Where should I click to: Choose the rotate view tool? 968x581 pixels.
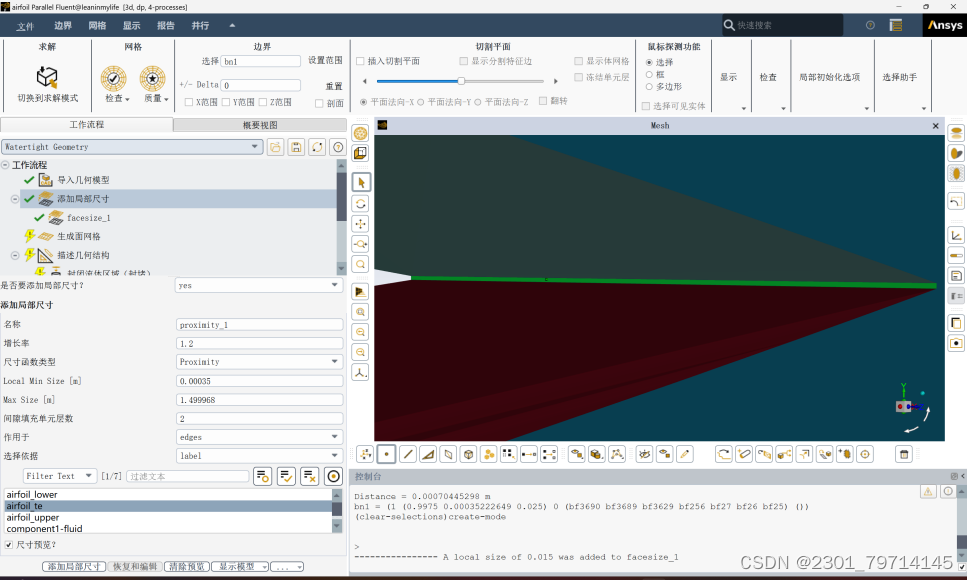(361, 203)
